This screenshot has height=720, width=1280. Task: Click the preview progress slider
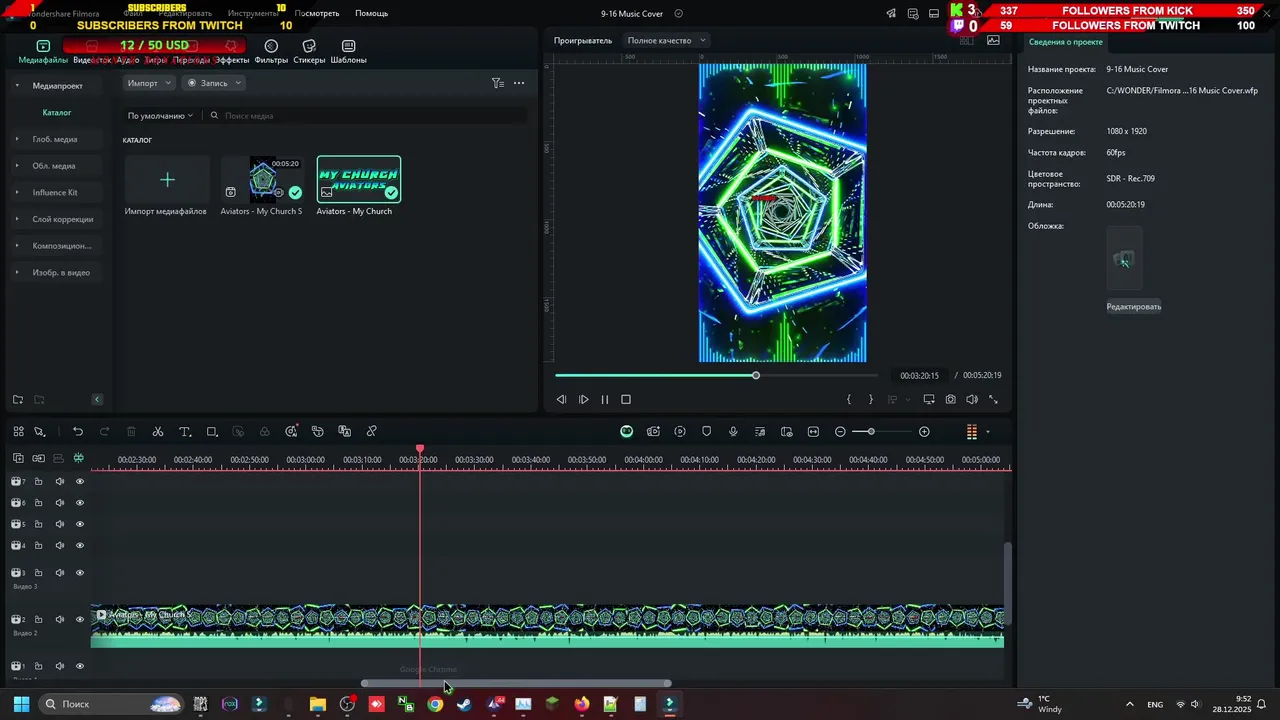point(717,375)
